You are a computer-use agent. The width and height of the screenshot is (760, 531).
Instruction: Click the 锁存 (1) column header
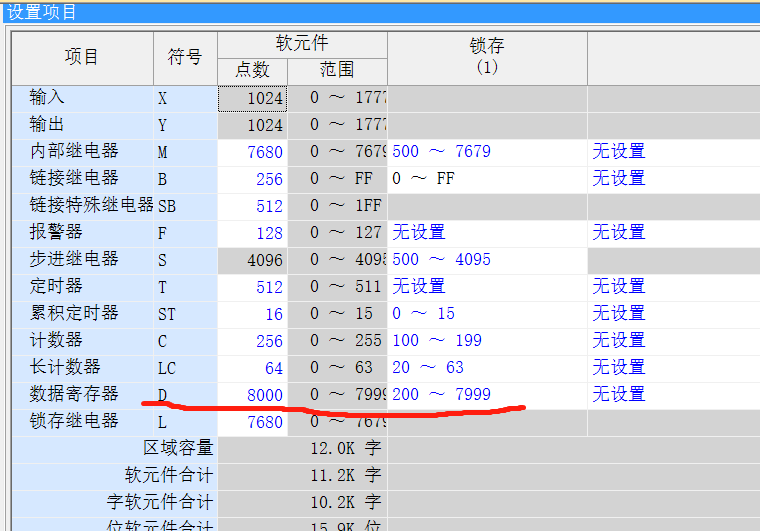tap(486, 57)
